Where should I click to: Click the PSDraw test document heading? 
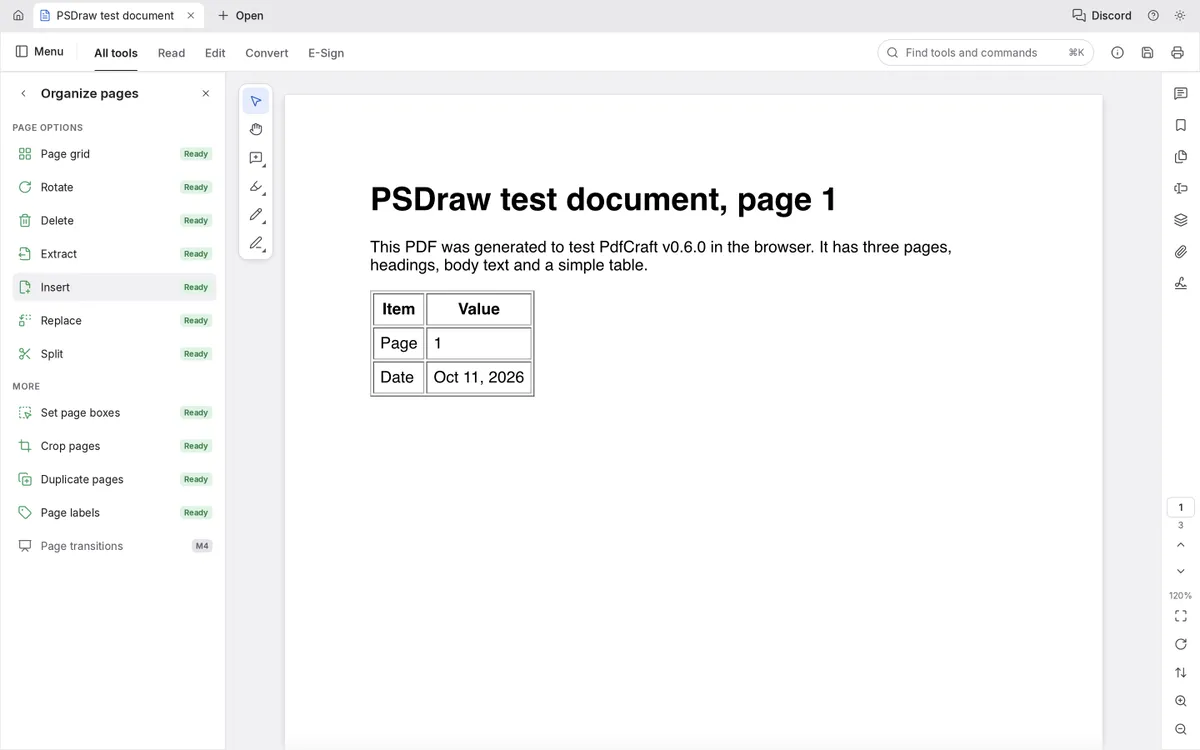(x=603, y=199)
